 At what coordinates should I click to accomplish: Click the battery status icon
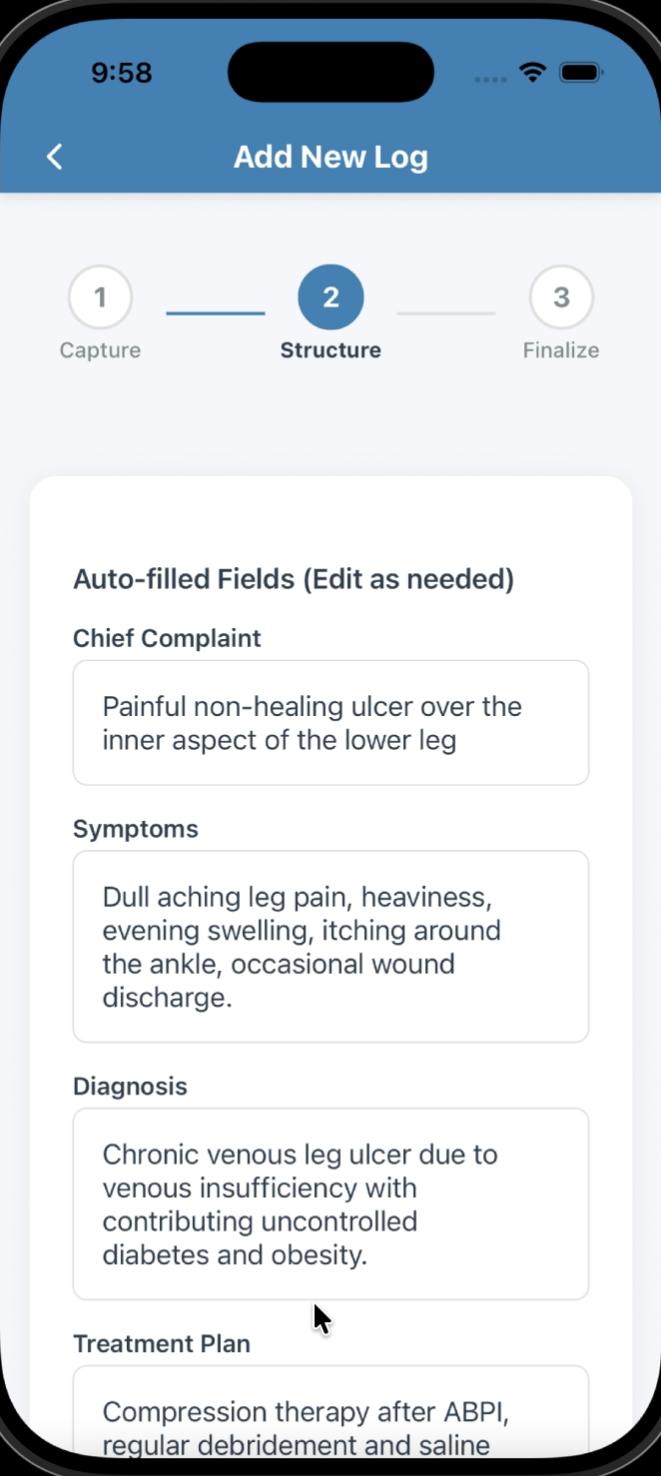pyautogui.click(x=580, y=73)
